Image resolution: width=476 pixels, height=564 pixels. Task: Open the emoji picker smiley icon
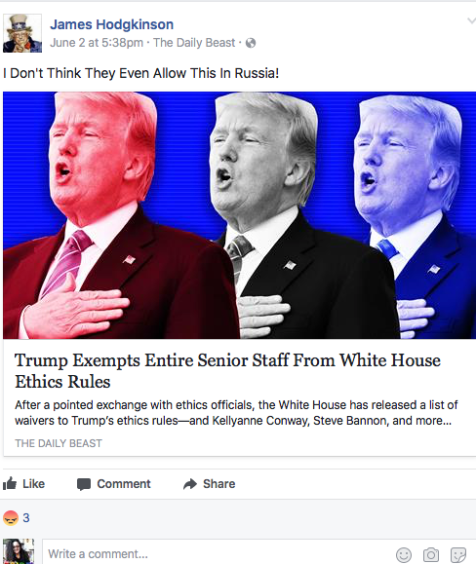(404, 554)
